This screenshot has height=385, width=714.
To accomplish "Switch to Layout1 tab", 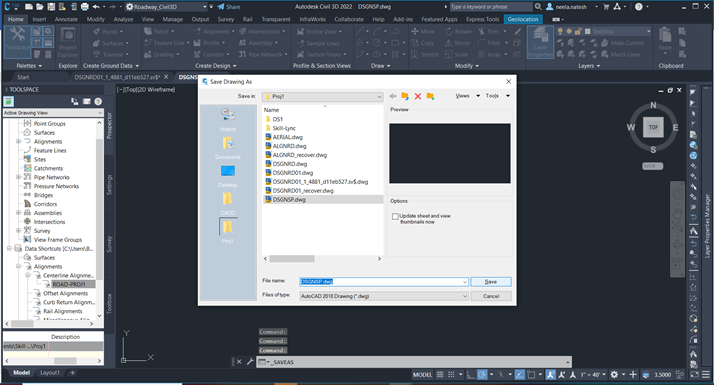I will (50, 373).
